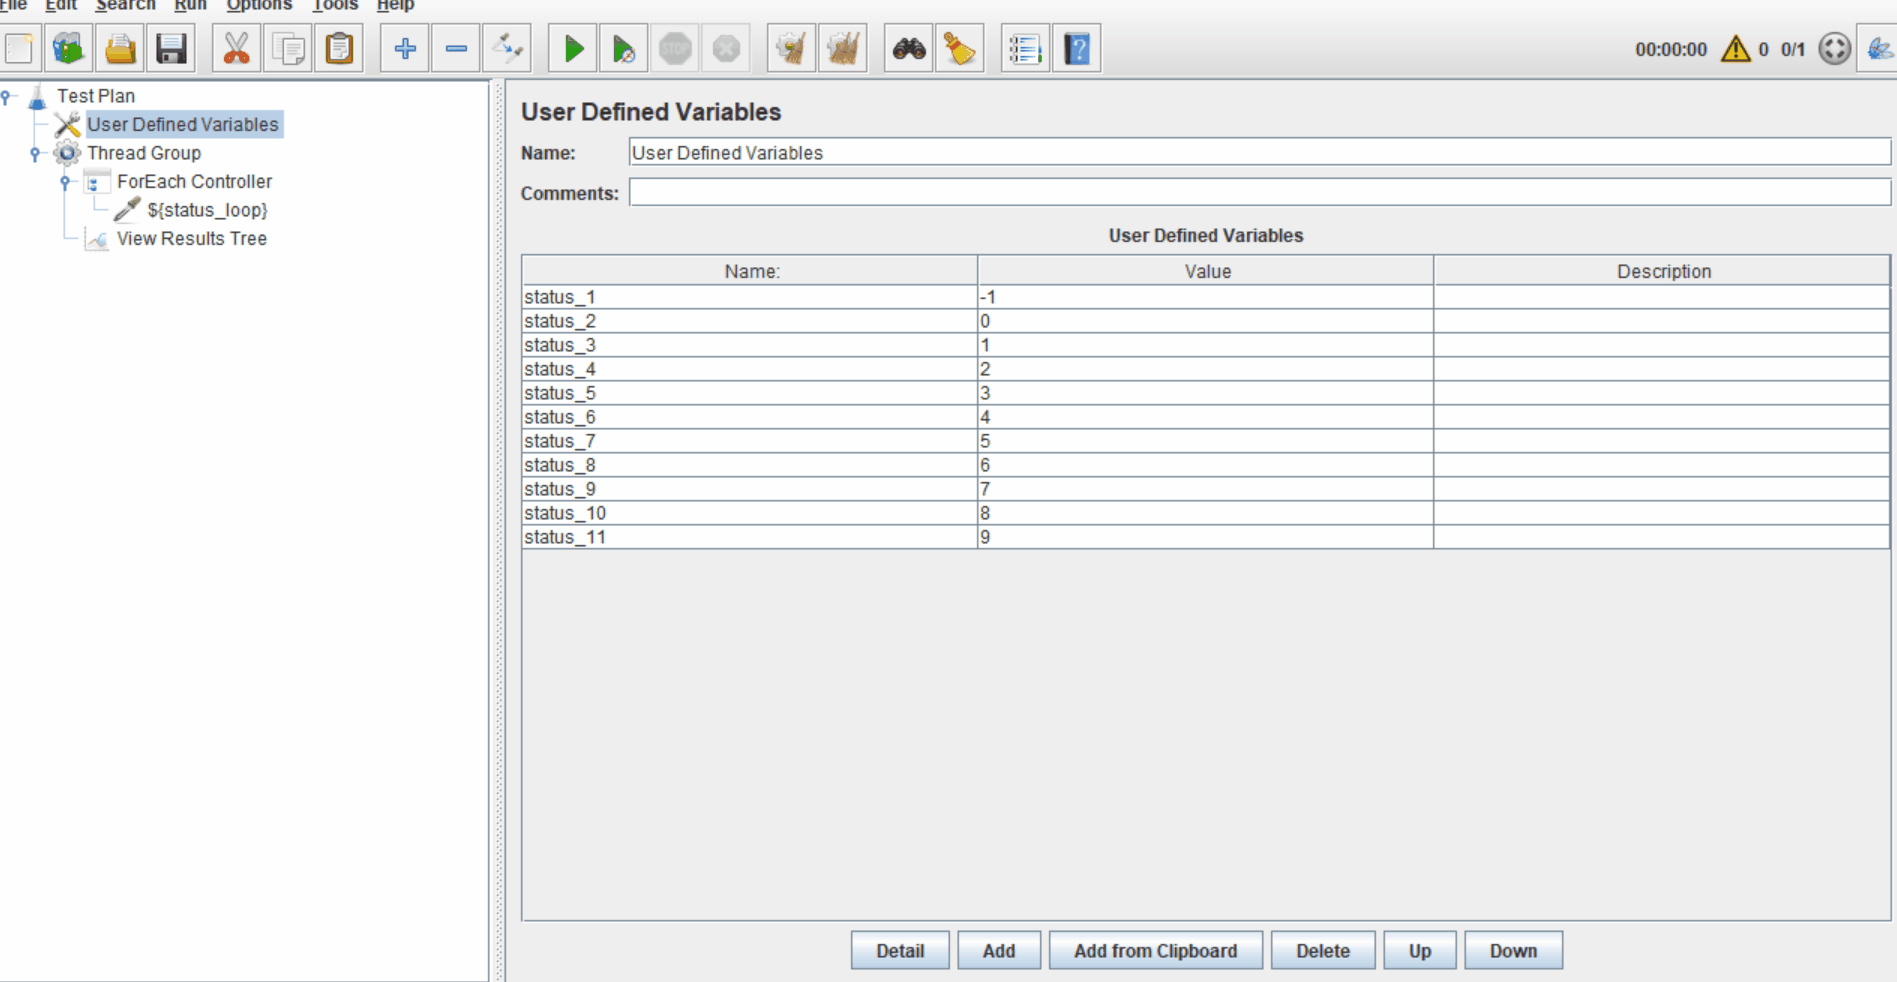Click the Start no pauses icon
The image size is (1897, 982).
click(624, 48)
